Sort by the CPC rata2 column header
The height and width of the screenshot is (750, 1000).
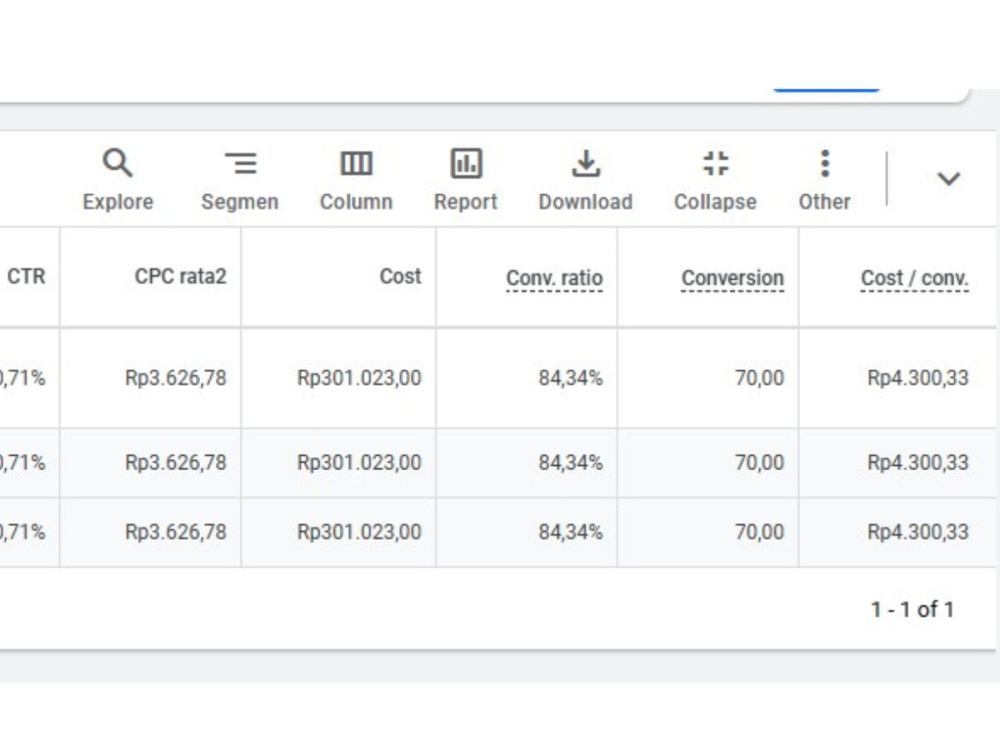(x=180, y=276)
